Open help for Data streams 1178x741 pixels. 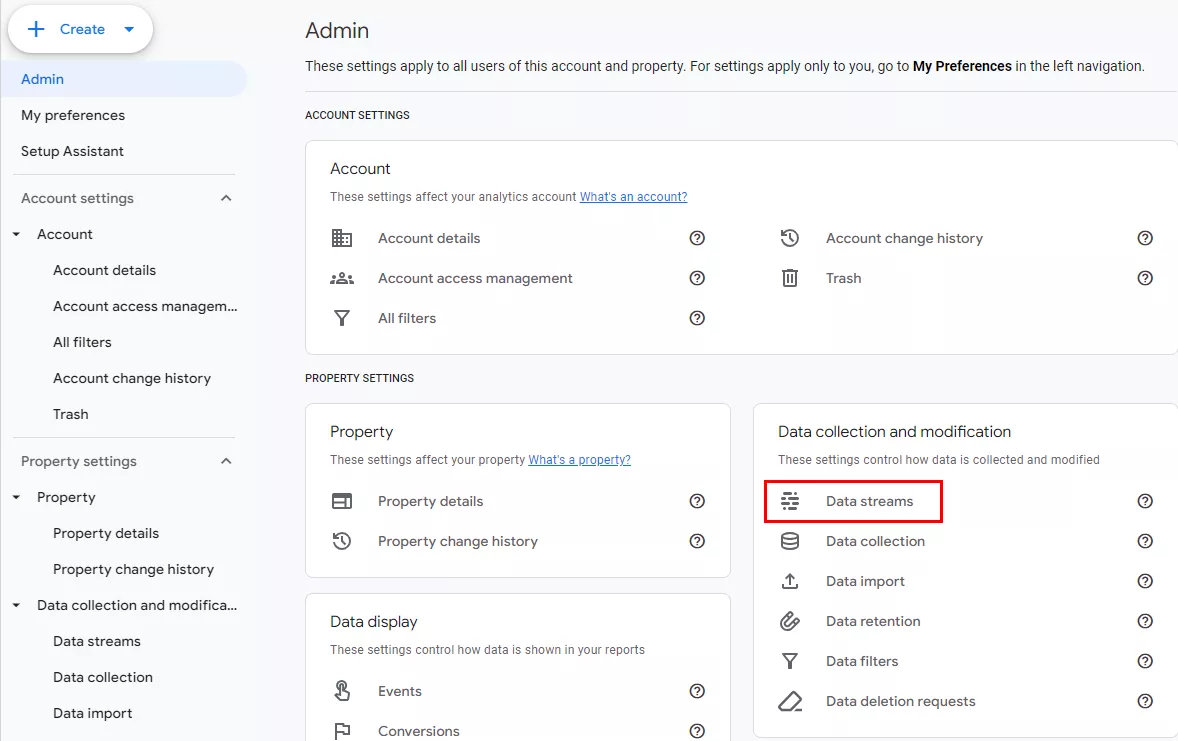click(1145, 501)
